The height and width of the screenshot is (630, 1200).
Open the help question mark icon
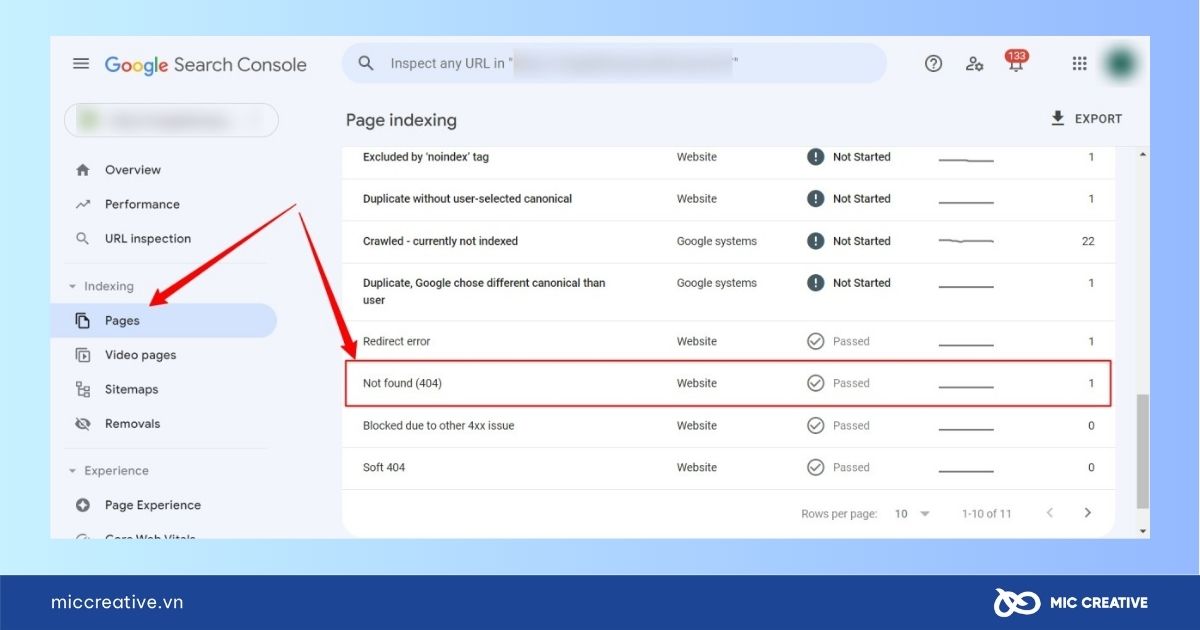tap(933, 64)
